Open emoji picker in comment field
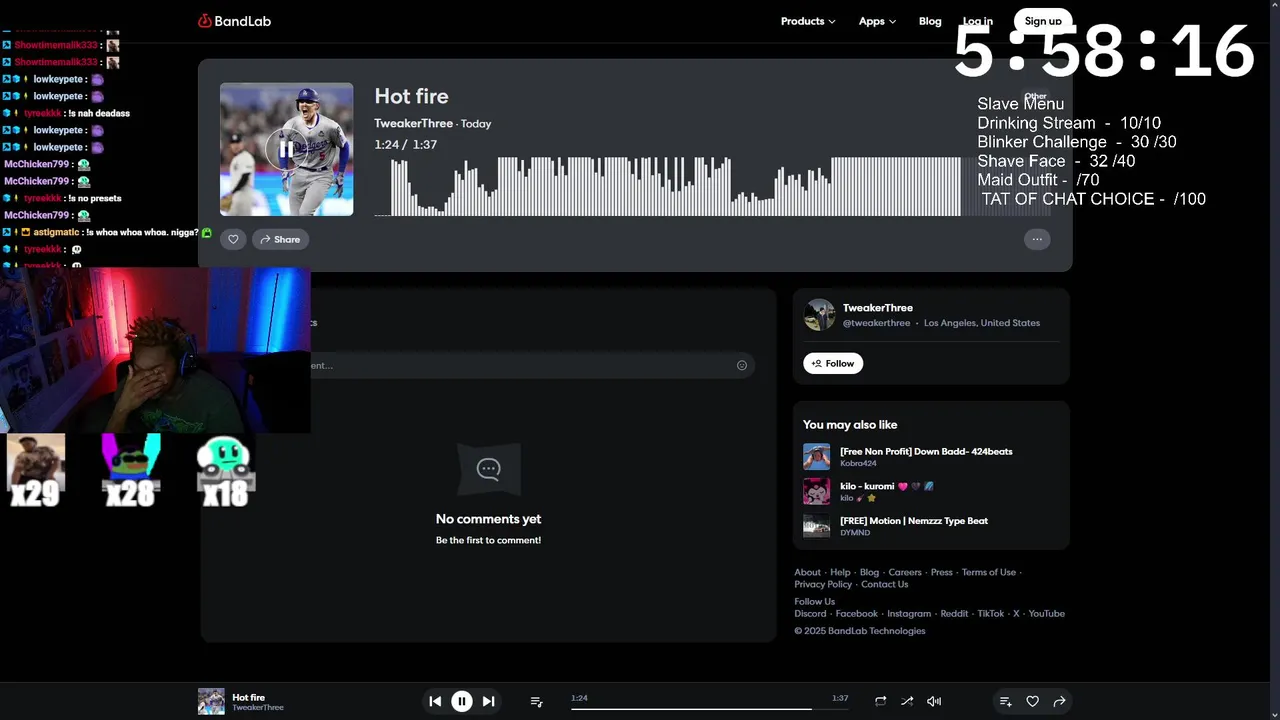 [742, 365]
